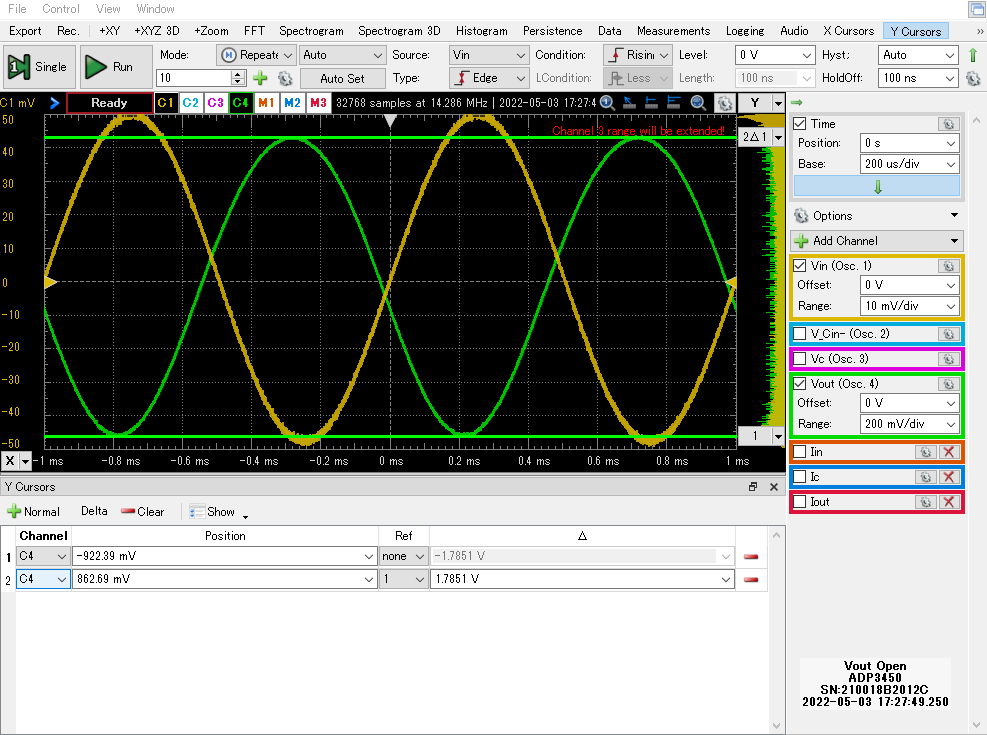Toggle the Time checkbox
The image size is (987, 735).
pyautogui.click(x=800, y=124)
